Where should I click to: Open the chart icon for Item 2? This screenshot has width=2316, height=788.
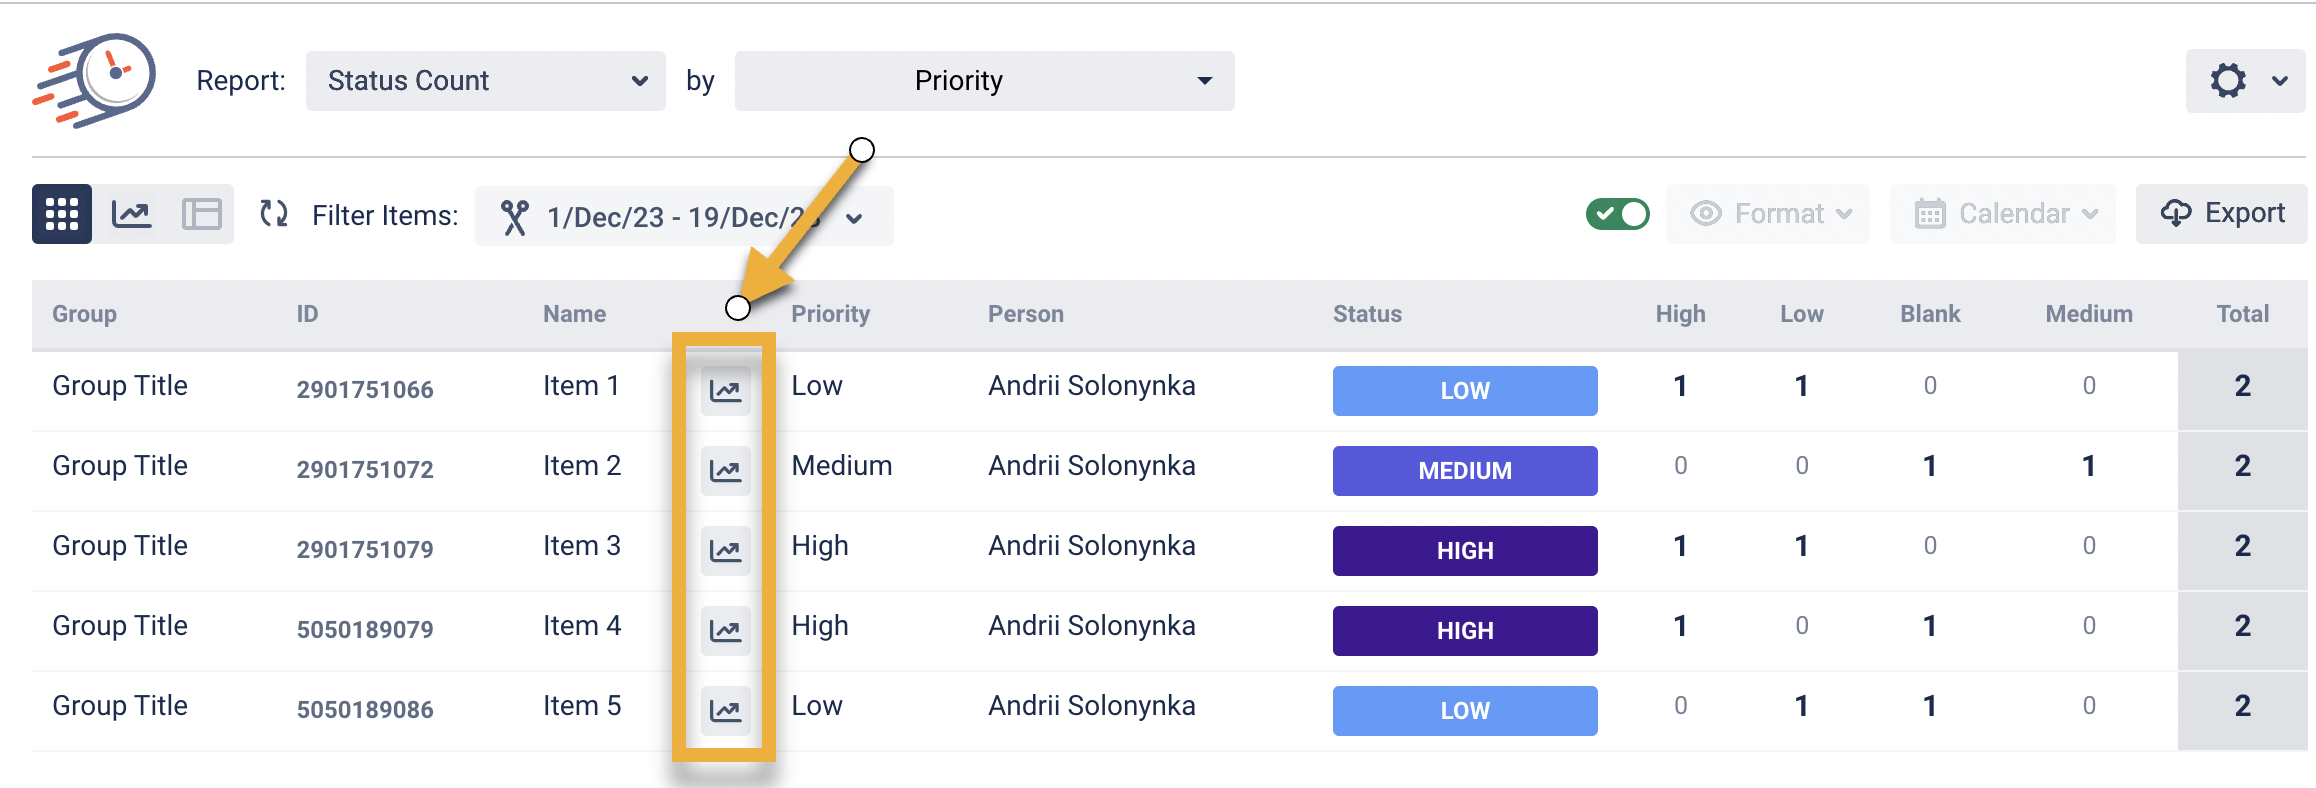pos(725,470)
